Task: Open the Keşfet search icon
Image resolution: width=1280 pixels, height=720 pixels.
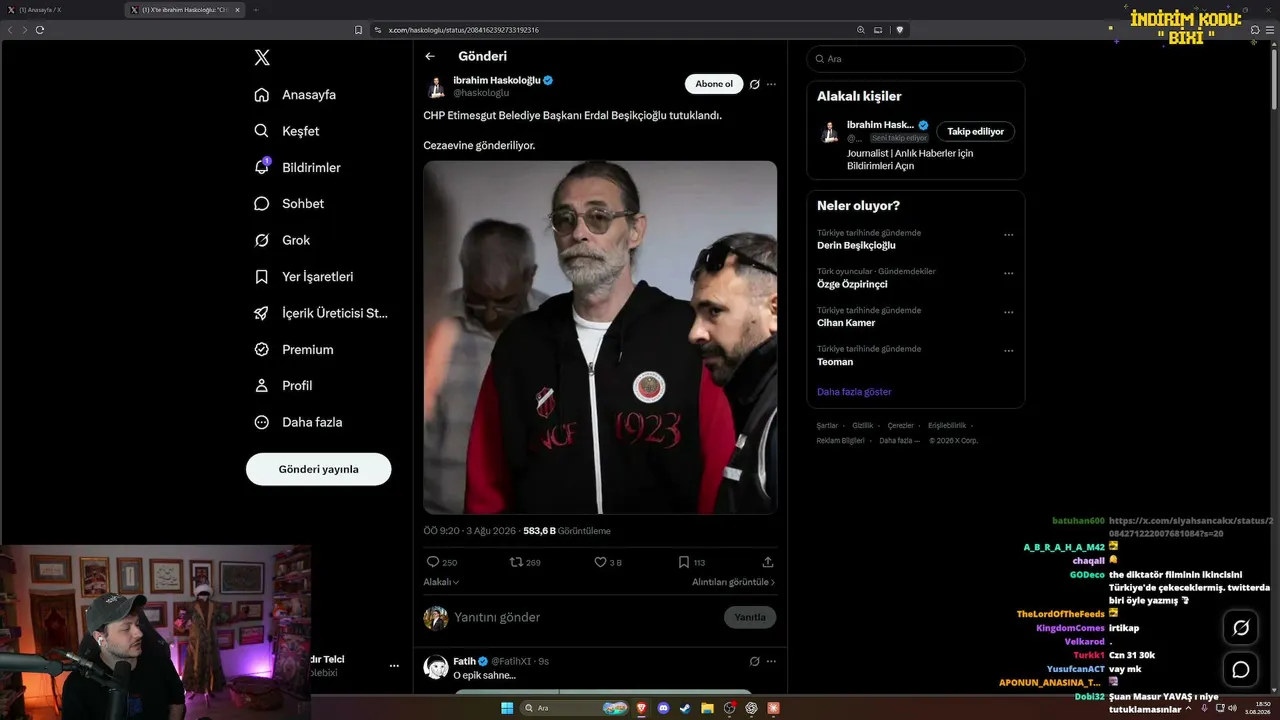Action: point(262,131)
